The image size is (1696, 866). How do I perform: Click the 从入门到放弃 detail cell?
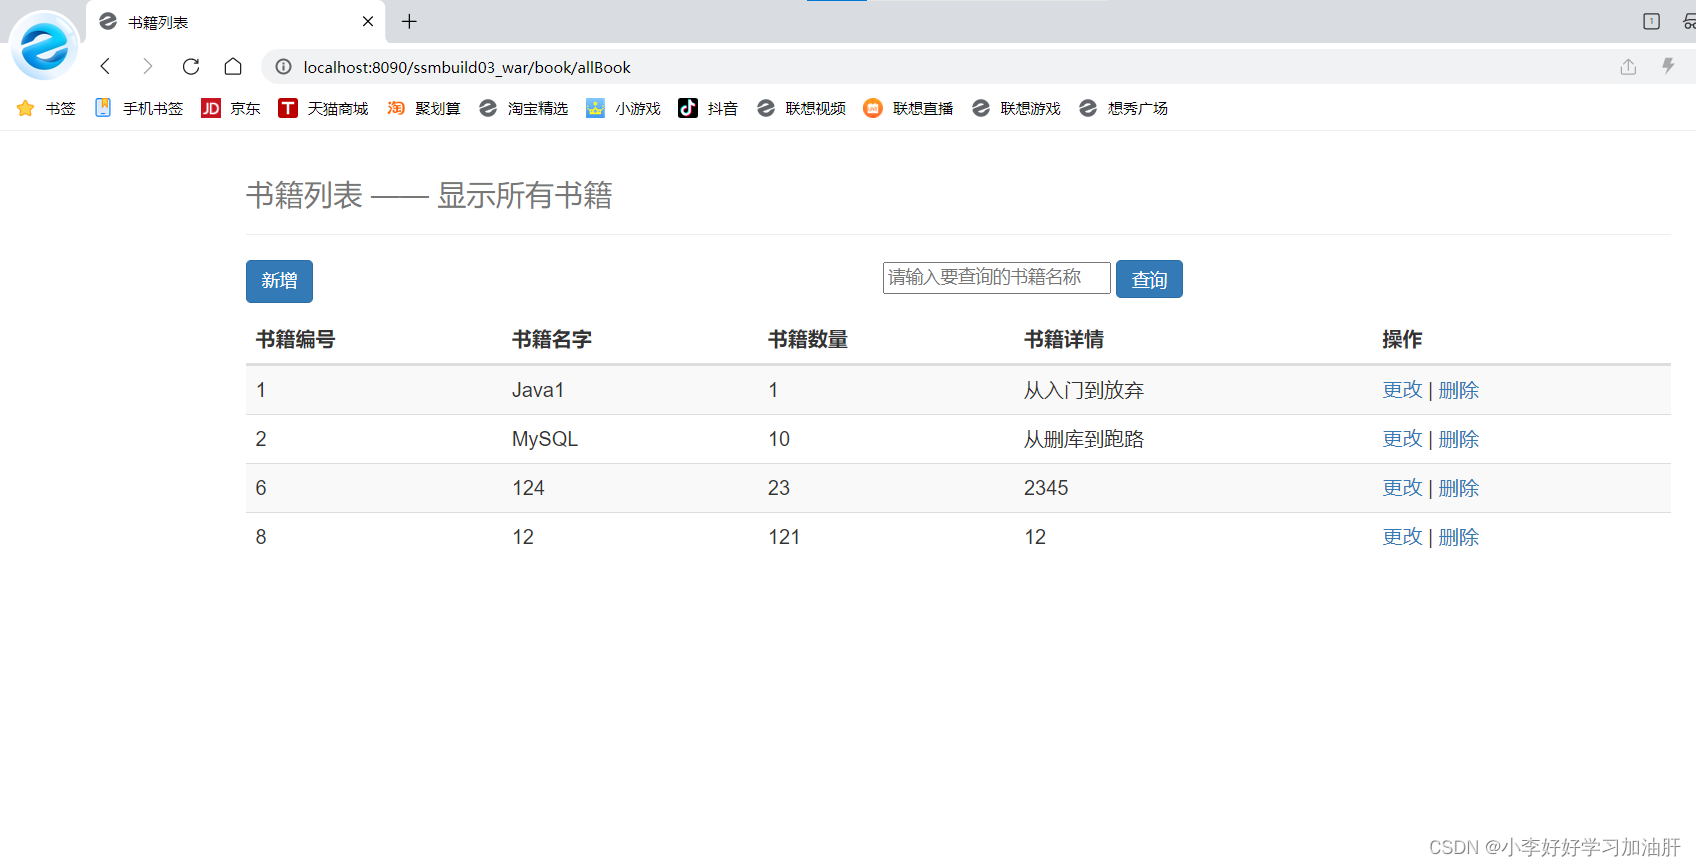(1083, 390)
